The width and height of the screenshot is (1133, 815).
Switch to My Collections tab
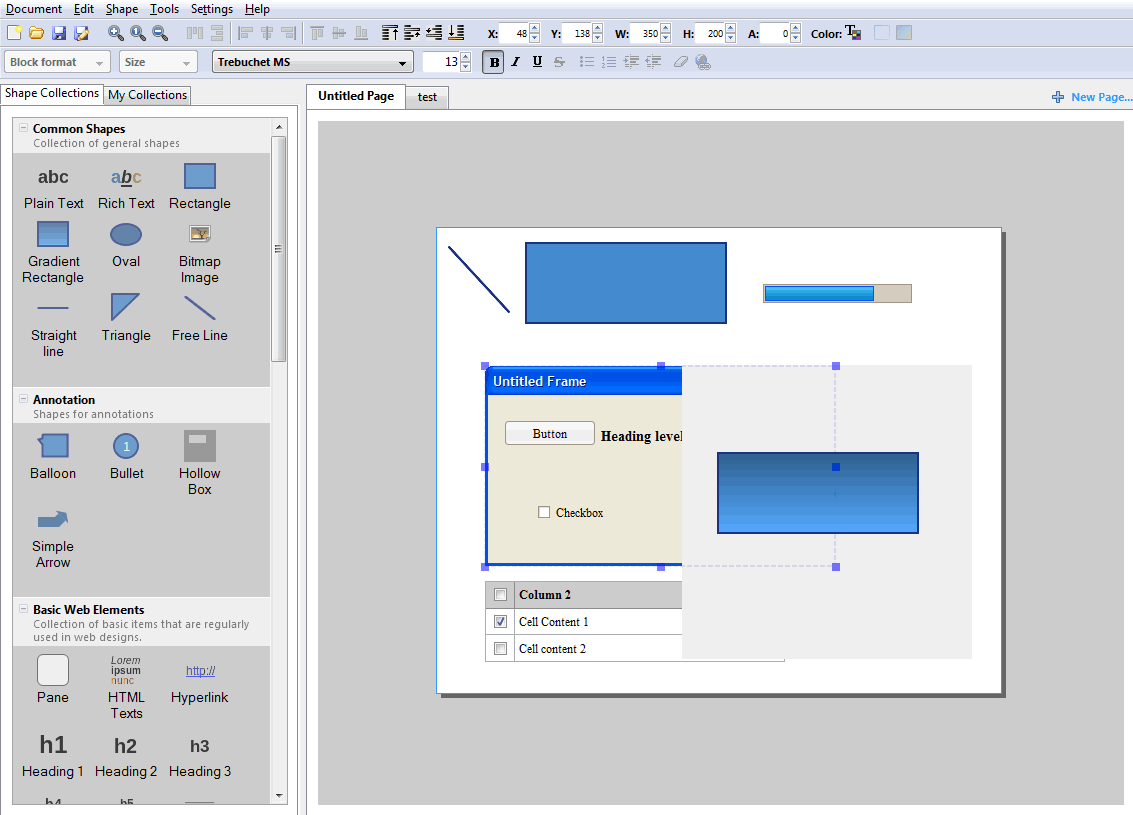147,95
